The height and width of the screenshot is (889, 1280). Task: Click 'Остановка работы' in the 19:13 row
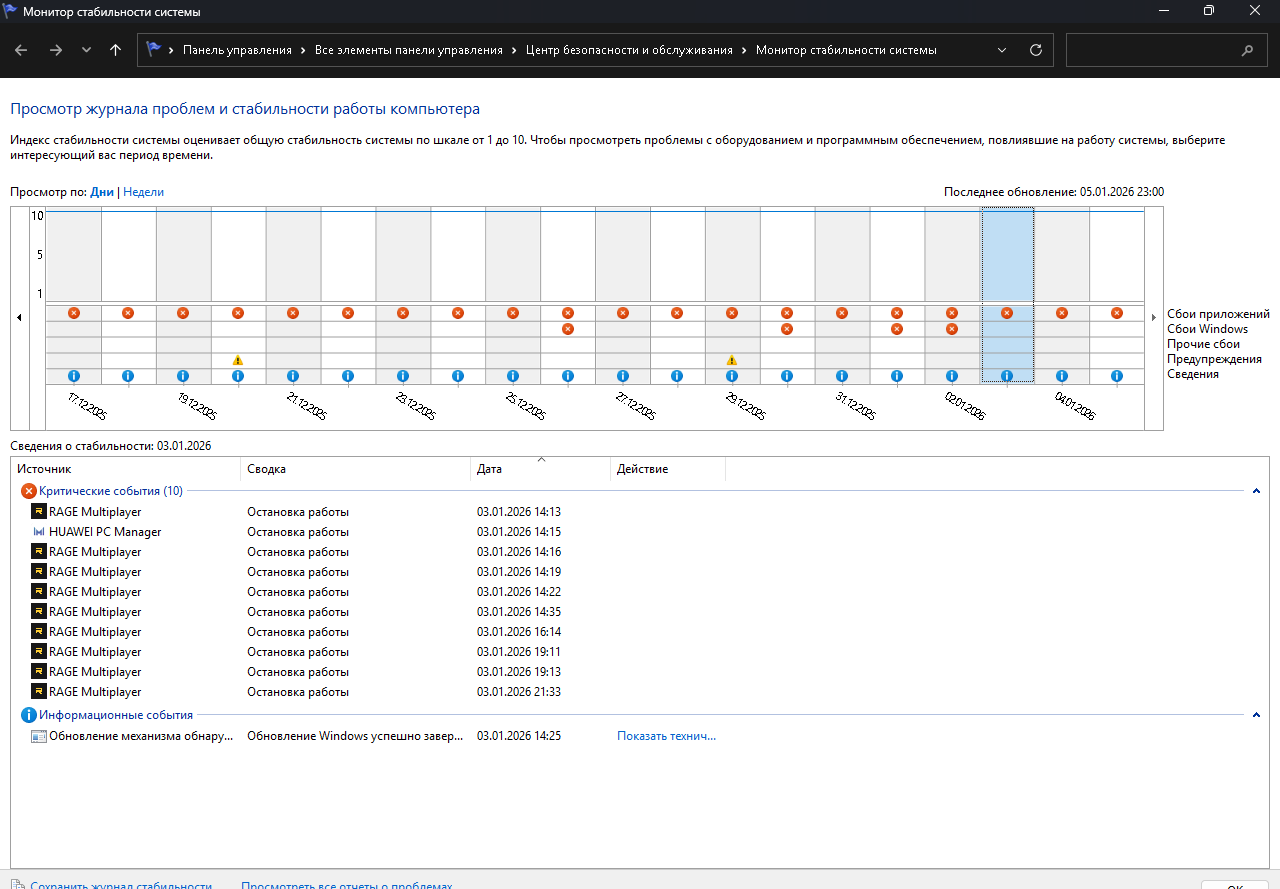click(298, 672)
